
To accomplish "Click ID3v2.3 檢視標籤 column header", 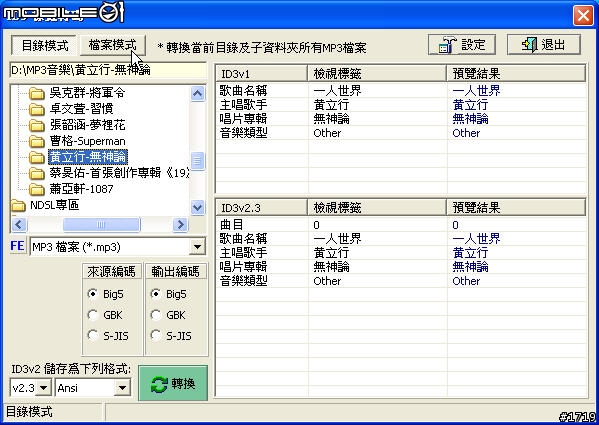I will [377, 208].
